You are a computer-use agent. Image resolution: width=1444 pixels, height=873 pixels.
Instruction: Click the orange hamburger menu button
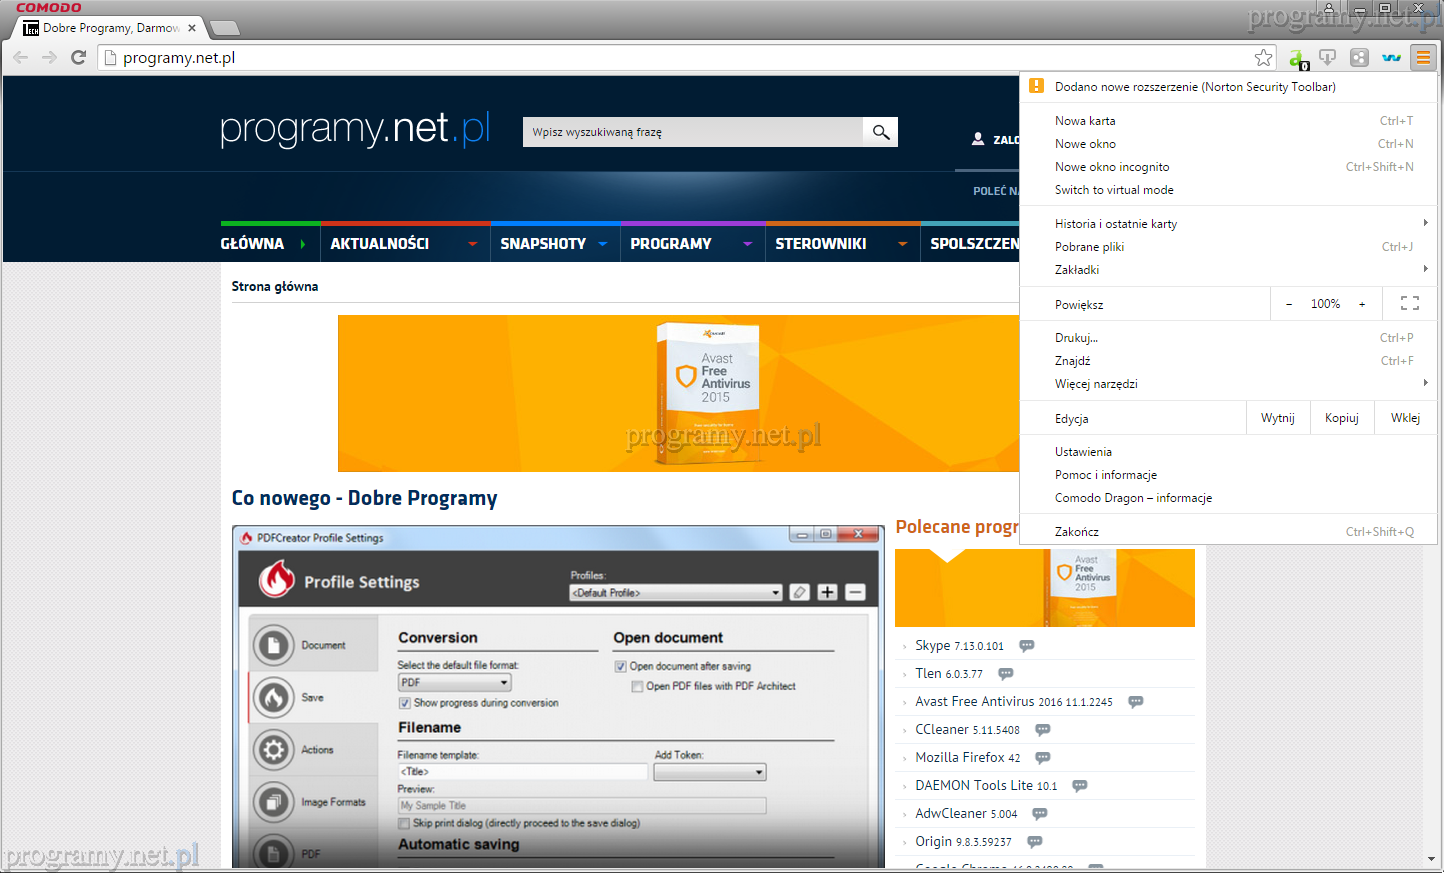pos(1422,58)
